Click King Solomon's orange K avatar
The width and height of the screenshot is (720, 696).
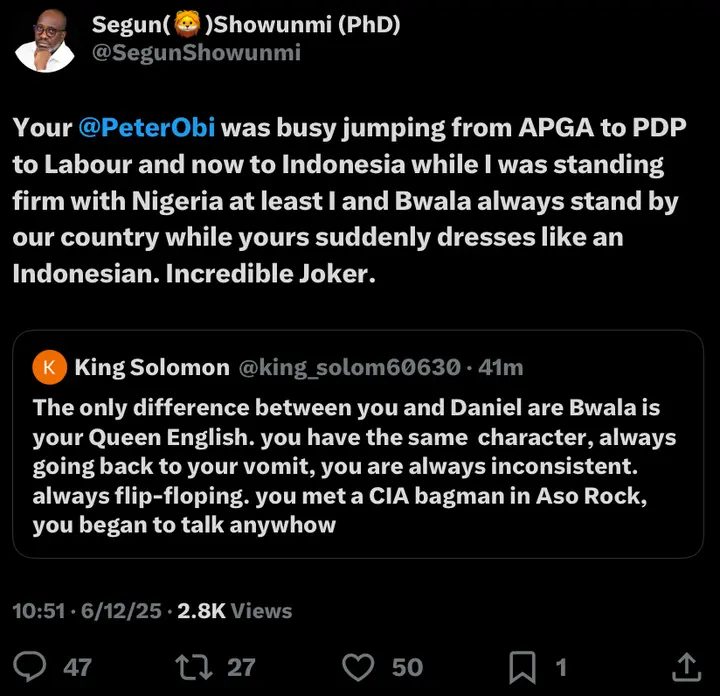pyautogui.click(x=49, y=368)
